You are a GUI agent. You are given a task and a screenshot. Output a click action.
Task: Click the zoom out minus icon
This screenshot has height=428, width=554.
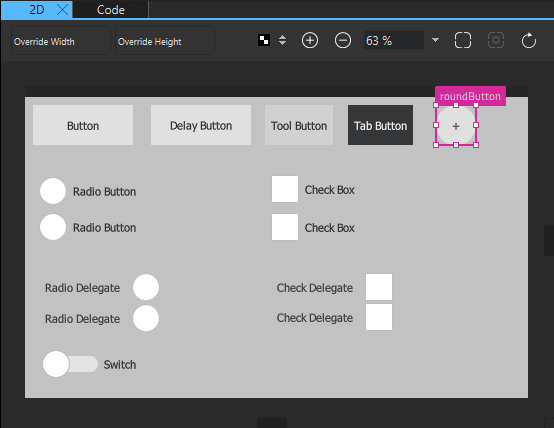coord(343,40)
